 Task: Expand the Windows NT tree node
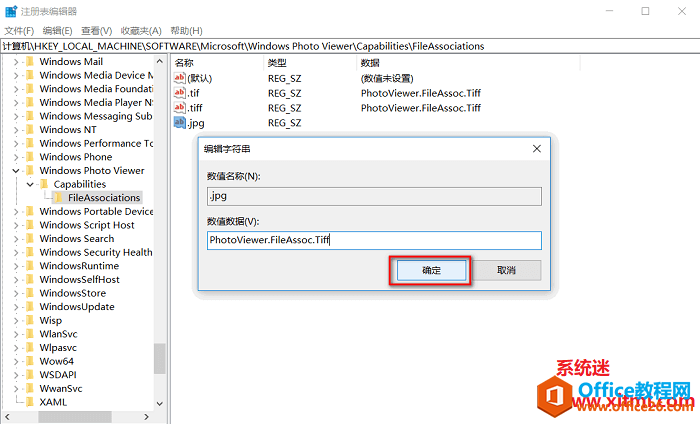[x=16, y=129]
